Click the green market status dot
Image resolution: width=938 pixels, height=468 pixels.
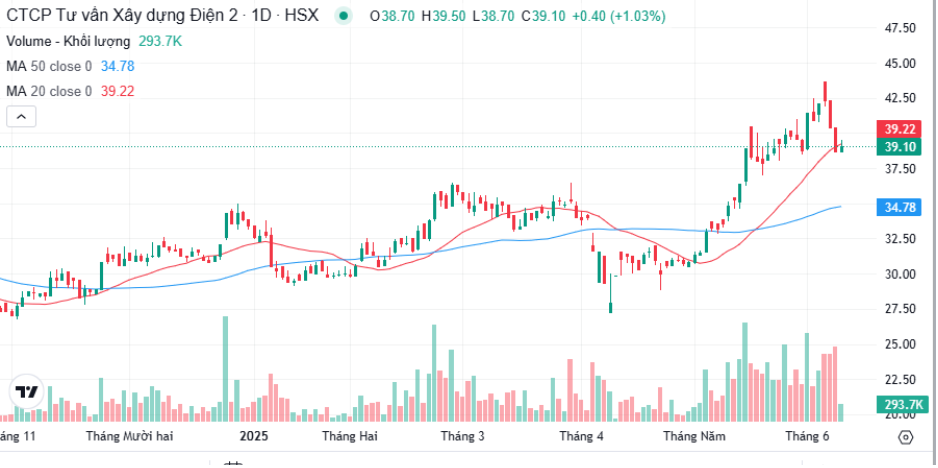point(343,16)
